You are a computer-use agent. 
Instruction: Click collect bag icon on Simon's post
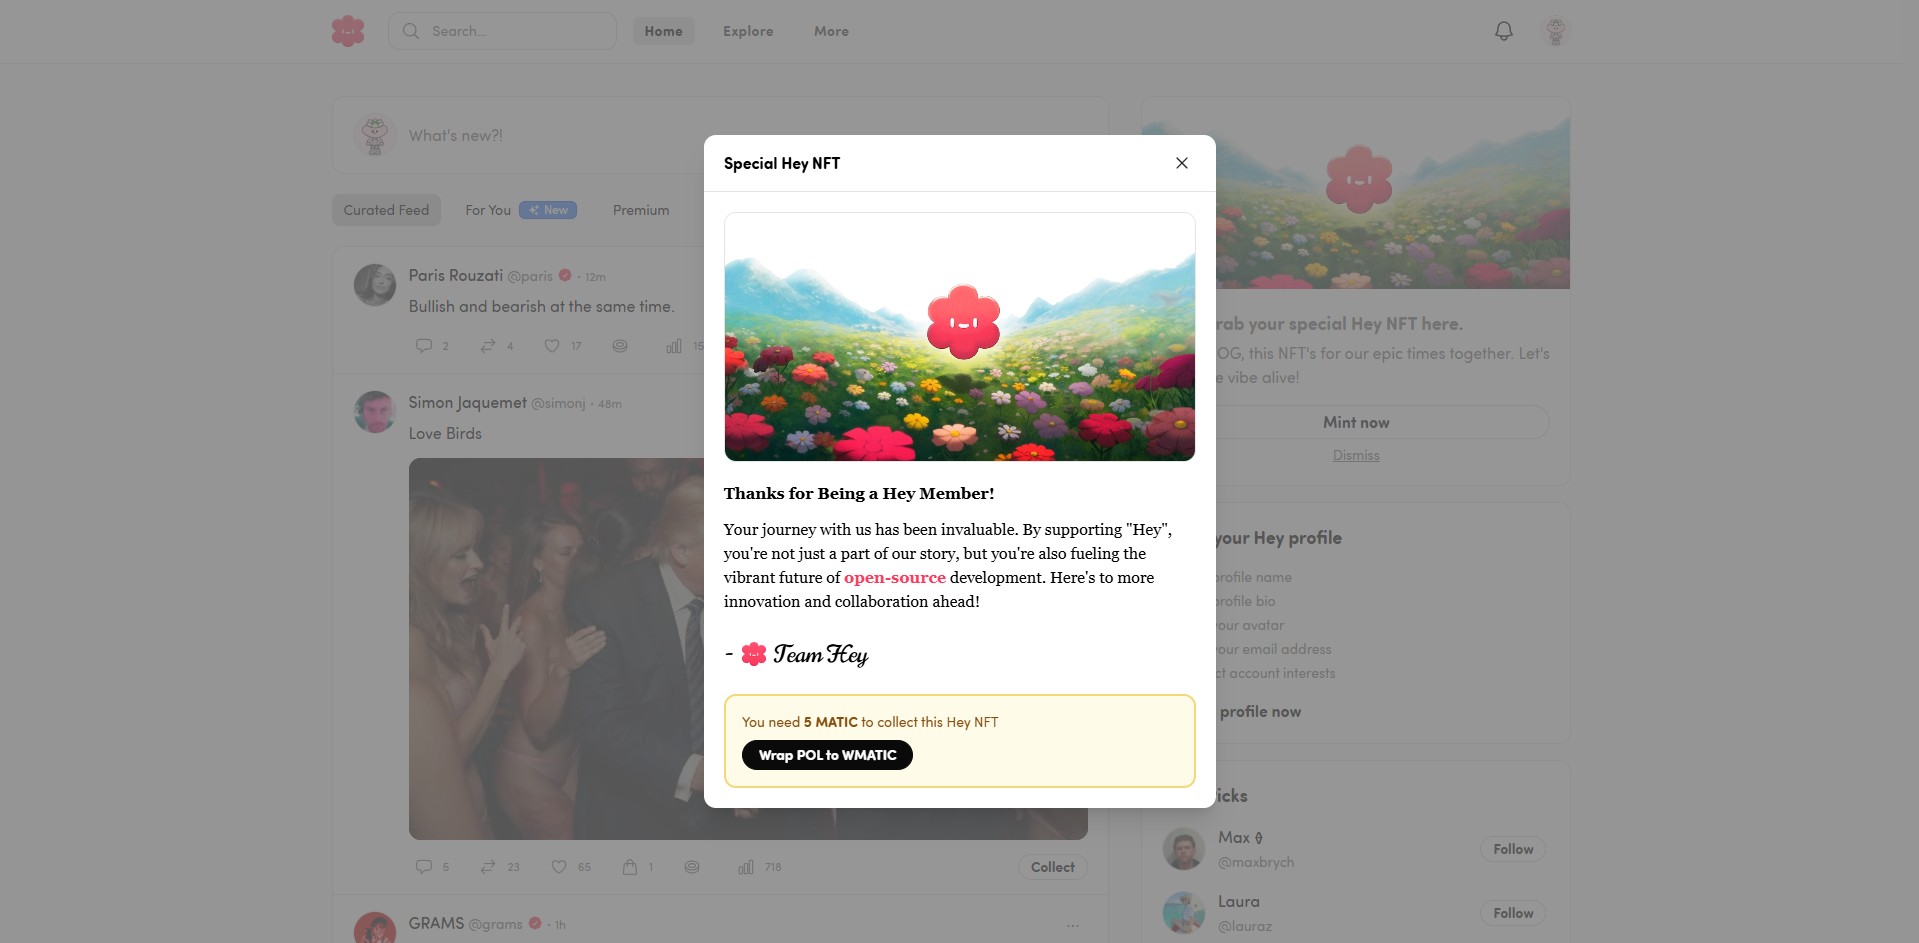coord(630,867)
